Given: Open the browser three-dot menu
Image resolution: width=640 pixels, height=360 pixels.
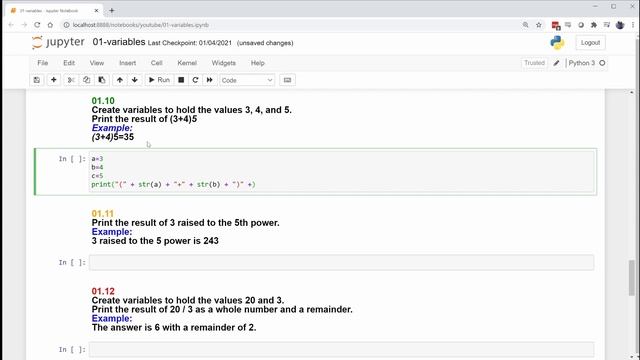Looking at the screenshot, I should click(x=633, y=25).
